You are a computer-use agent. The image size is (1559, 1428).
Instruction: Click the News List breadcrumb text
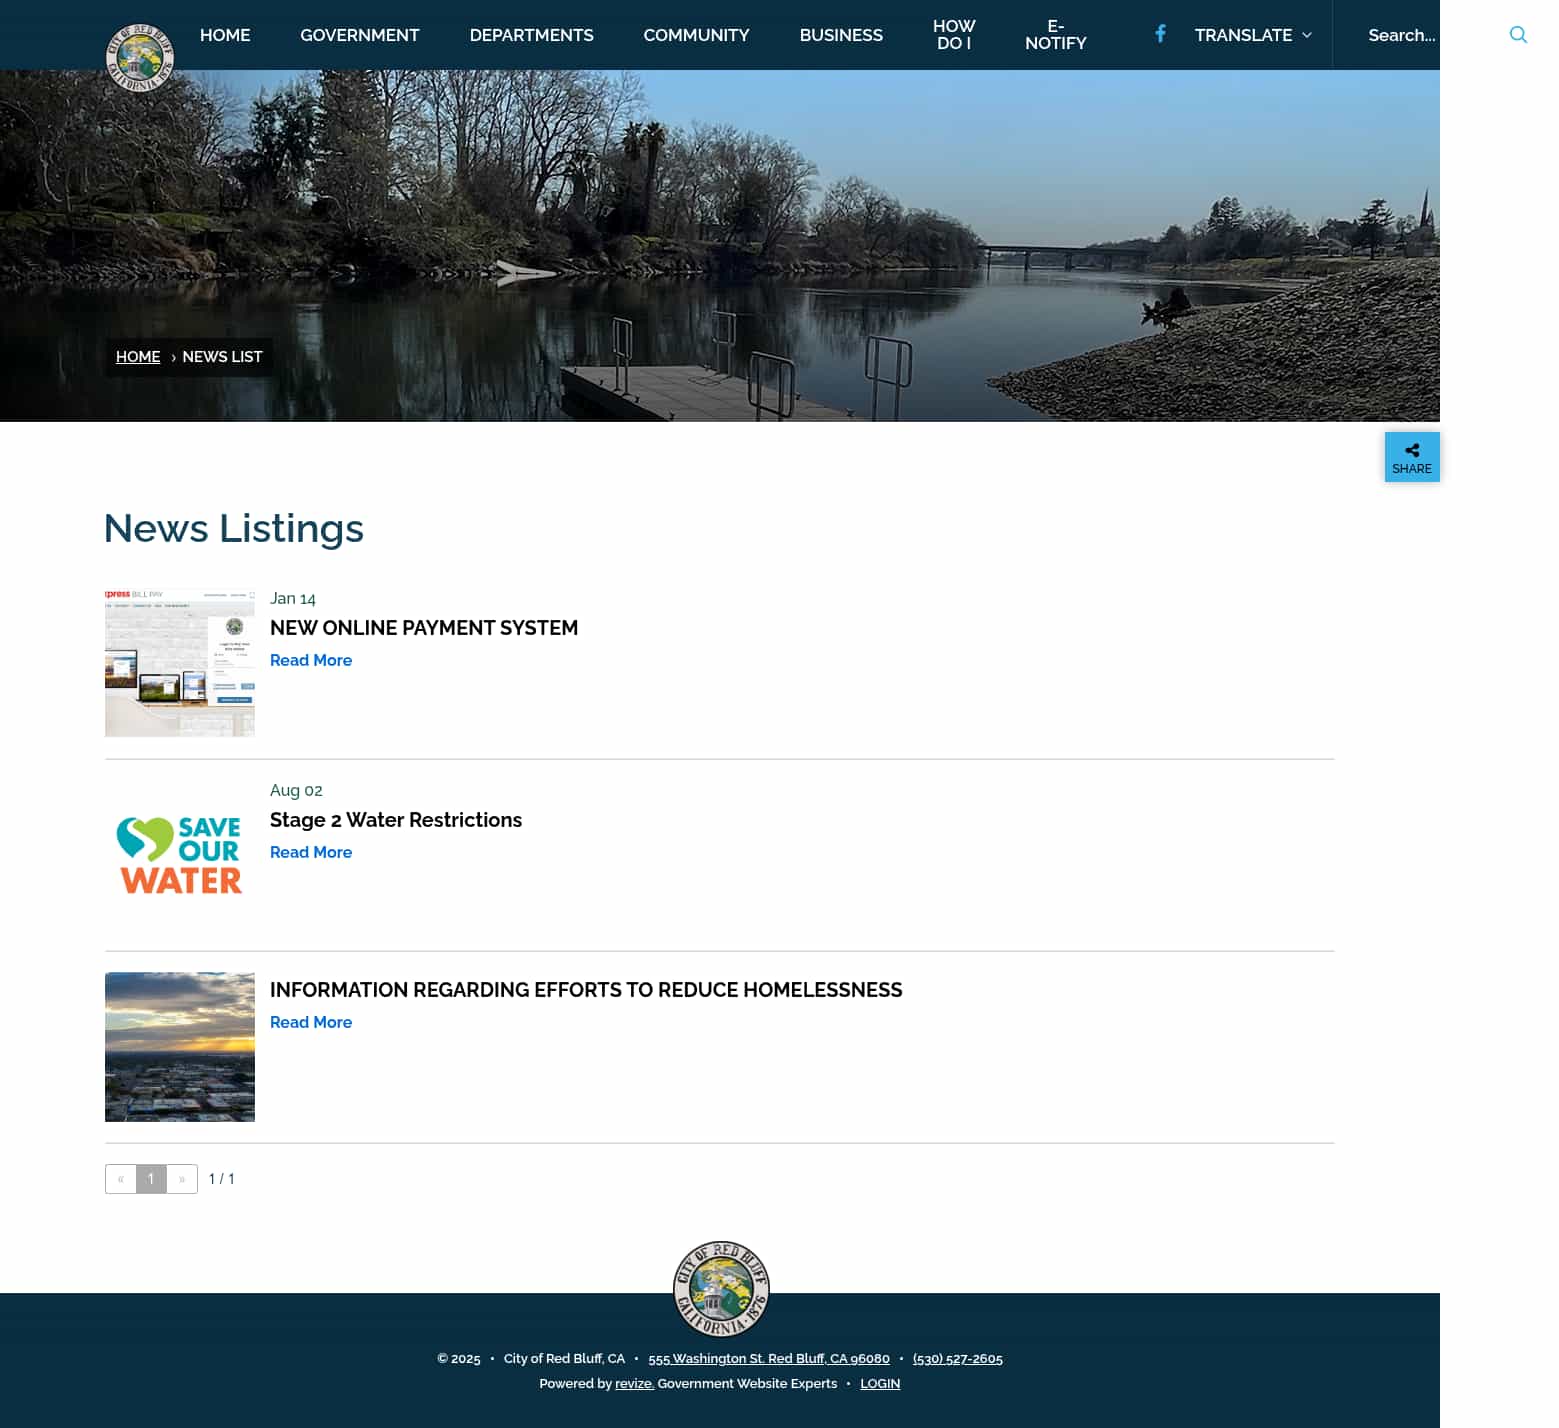coord(222,357)
